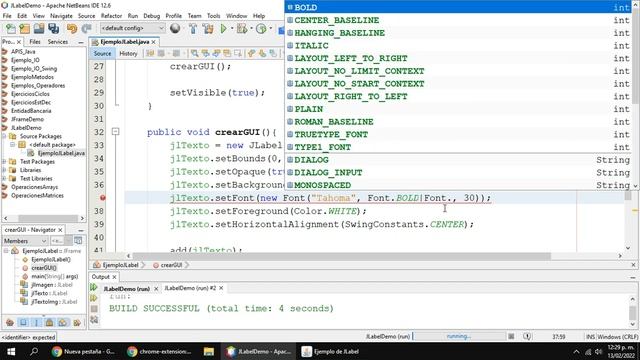Screen dimensions: 640x360
Task: Click the New File toolbar icon
Action: [x=11, y=28]
